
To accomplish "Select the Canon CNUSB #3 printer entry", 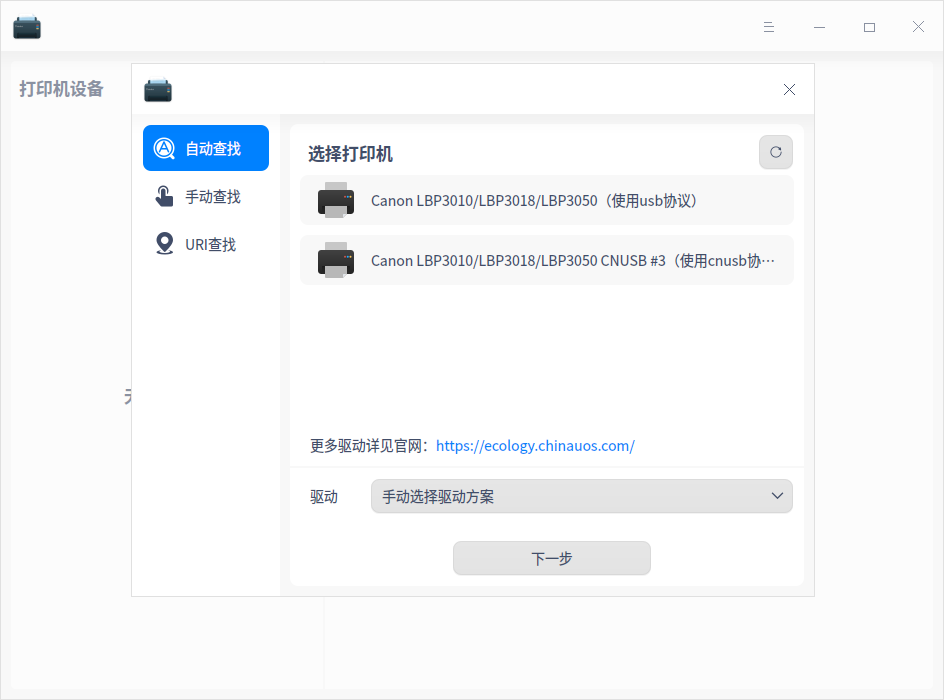I will [x=548, y=260].
